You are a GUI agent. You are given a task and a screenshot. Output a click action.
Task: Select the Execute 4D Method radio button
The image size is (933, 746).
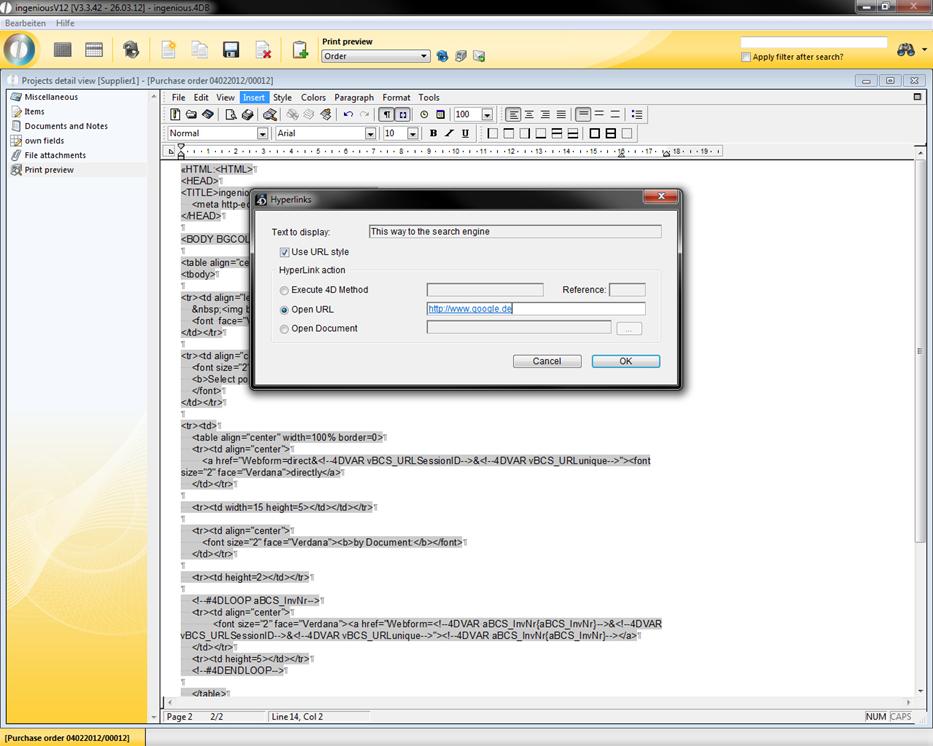[285, 290]
